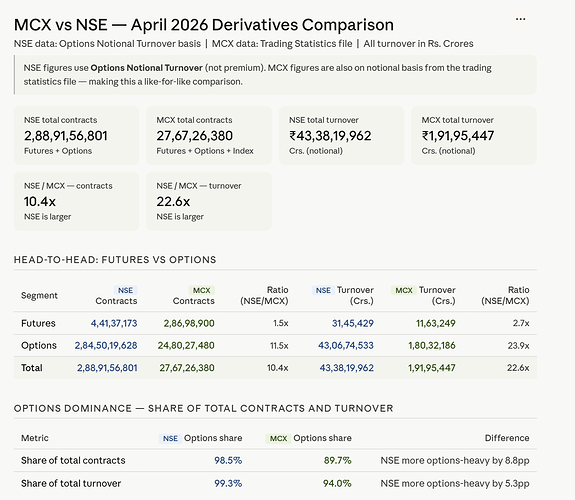The image size is (575, 500).
Task: Click the Difference column header
Action: click(x=507, y=438)
